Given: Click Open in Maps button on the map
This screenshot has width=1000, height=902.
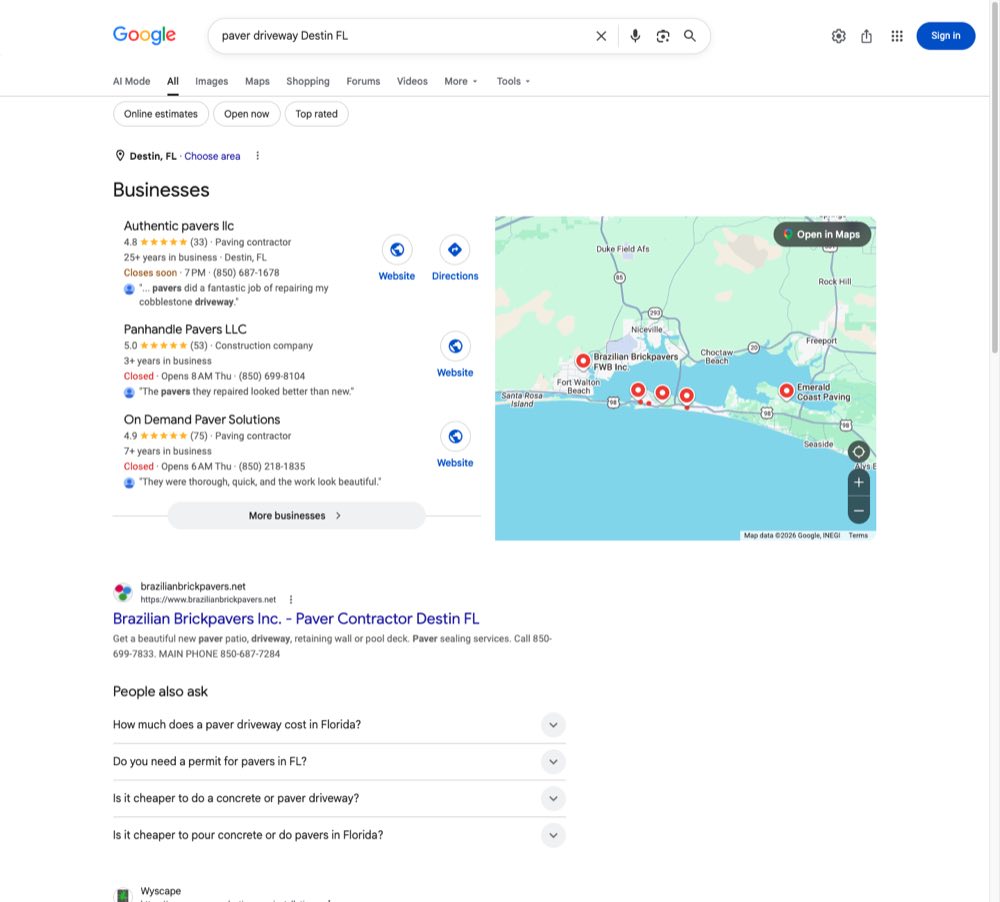Looking at the screenshot, I should pyautogui.click(x=822, y=234).
